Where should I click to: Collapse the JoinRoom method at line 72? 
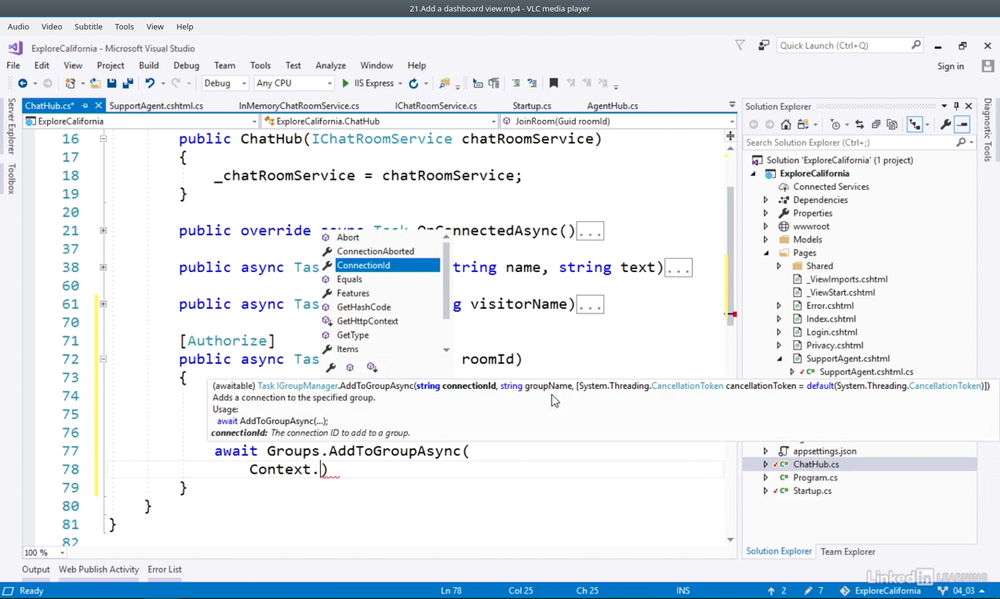(x=103, y=359)
